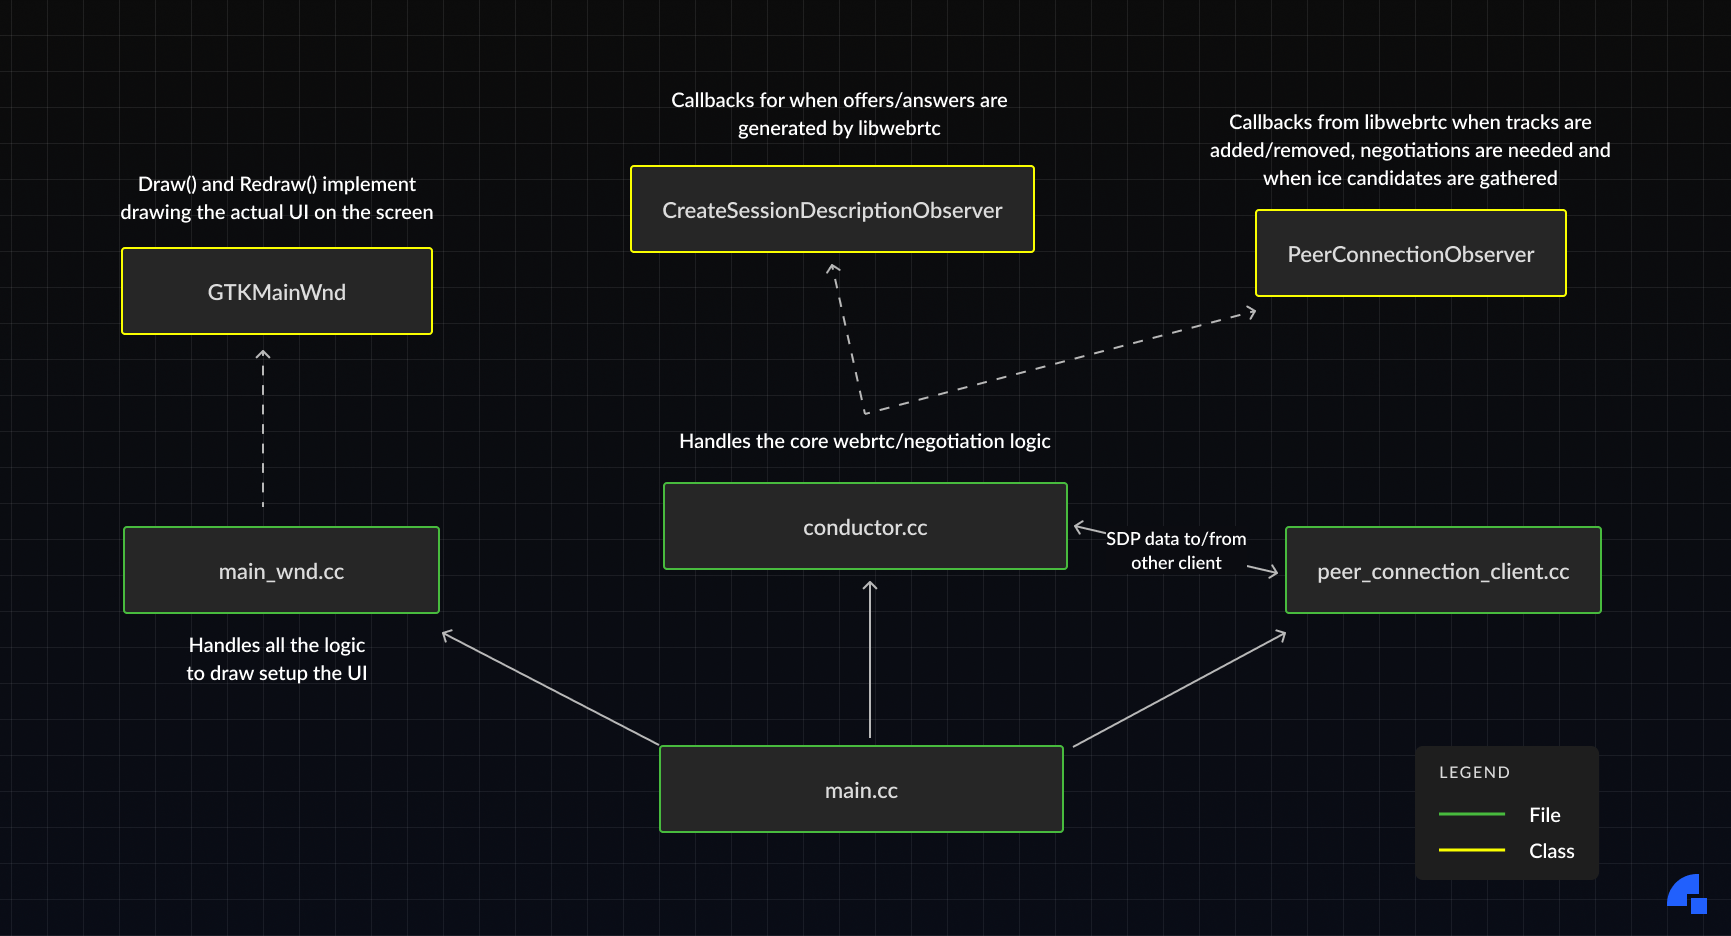Viewport: 1731px width, 936px height.
Task: Select the GTKMainWnd class box
Action: tap(277, 292)
